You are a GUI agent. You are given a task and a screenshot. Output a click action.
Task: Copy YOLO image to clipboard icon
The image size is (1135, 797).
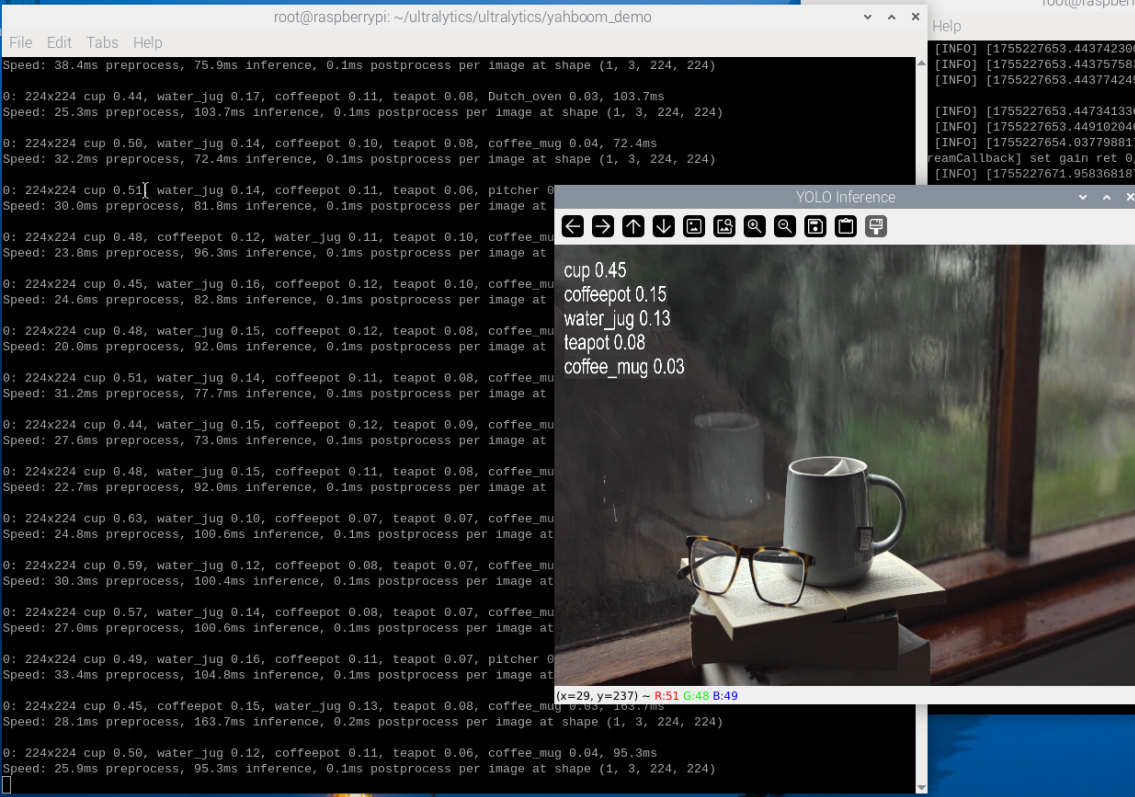click(x=845, y=227)
